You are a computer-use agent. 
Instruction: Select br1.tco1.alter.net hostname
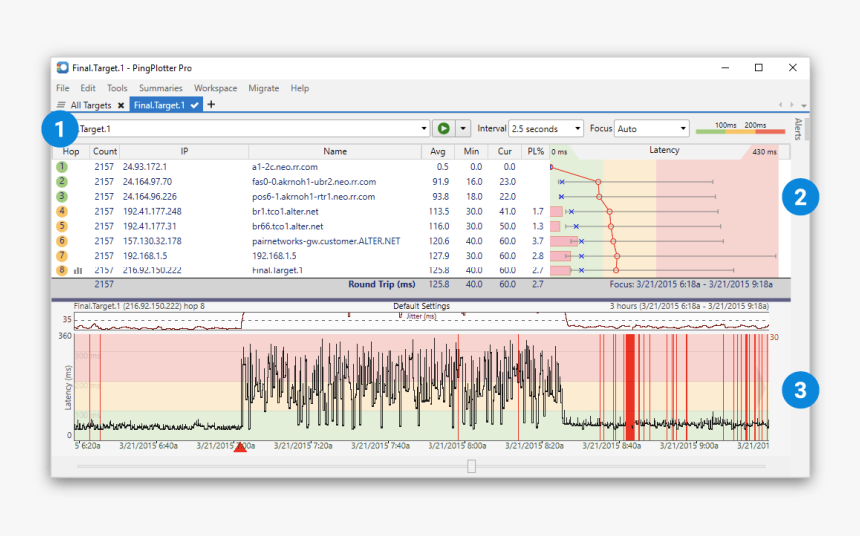pyautogui.click(x=285, y=211)
